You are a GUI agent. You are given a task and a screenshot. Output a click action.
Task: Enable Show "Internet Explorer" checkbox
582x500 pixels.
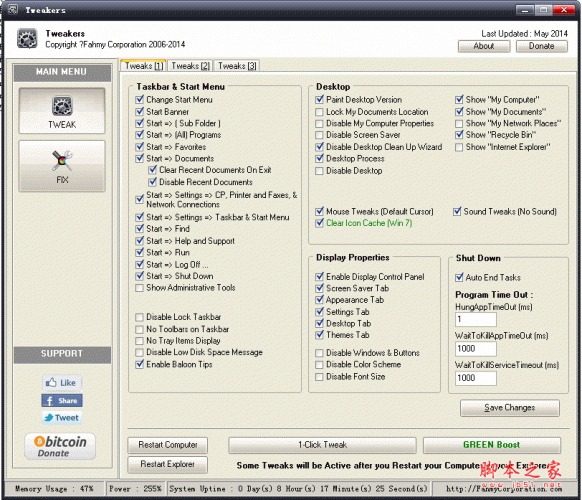pos(459,147)
